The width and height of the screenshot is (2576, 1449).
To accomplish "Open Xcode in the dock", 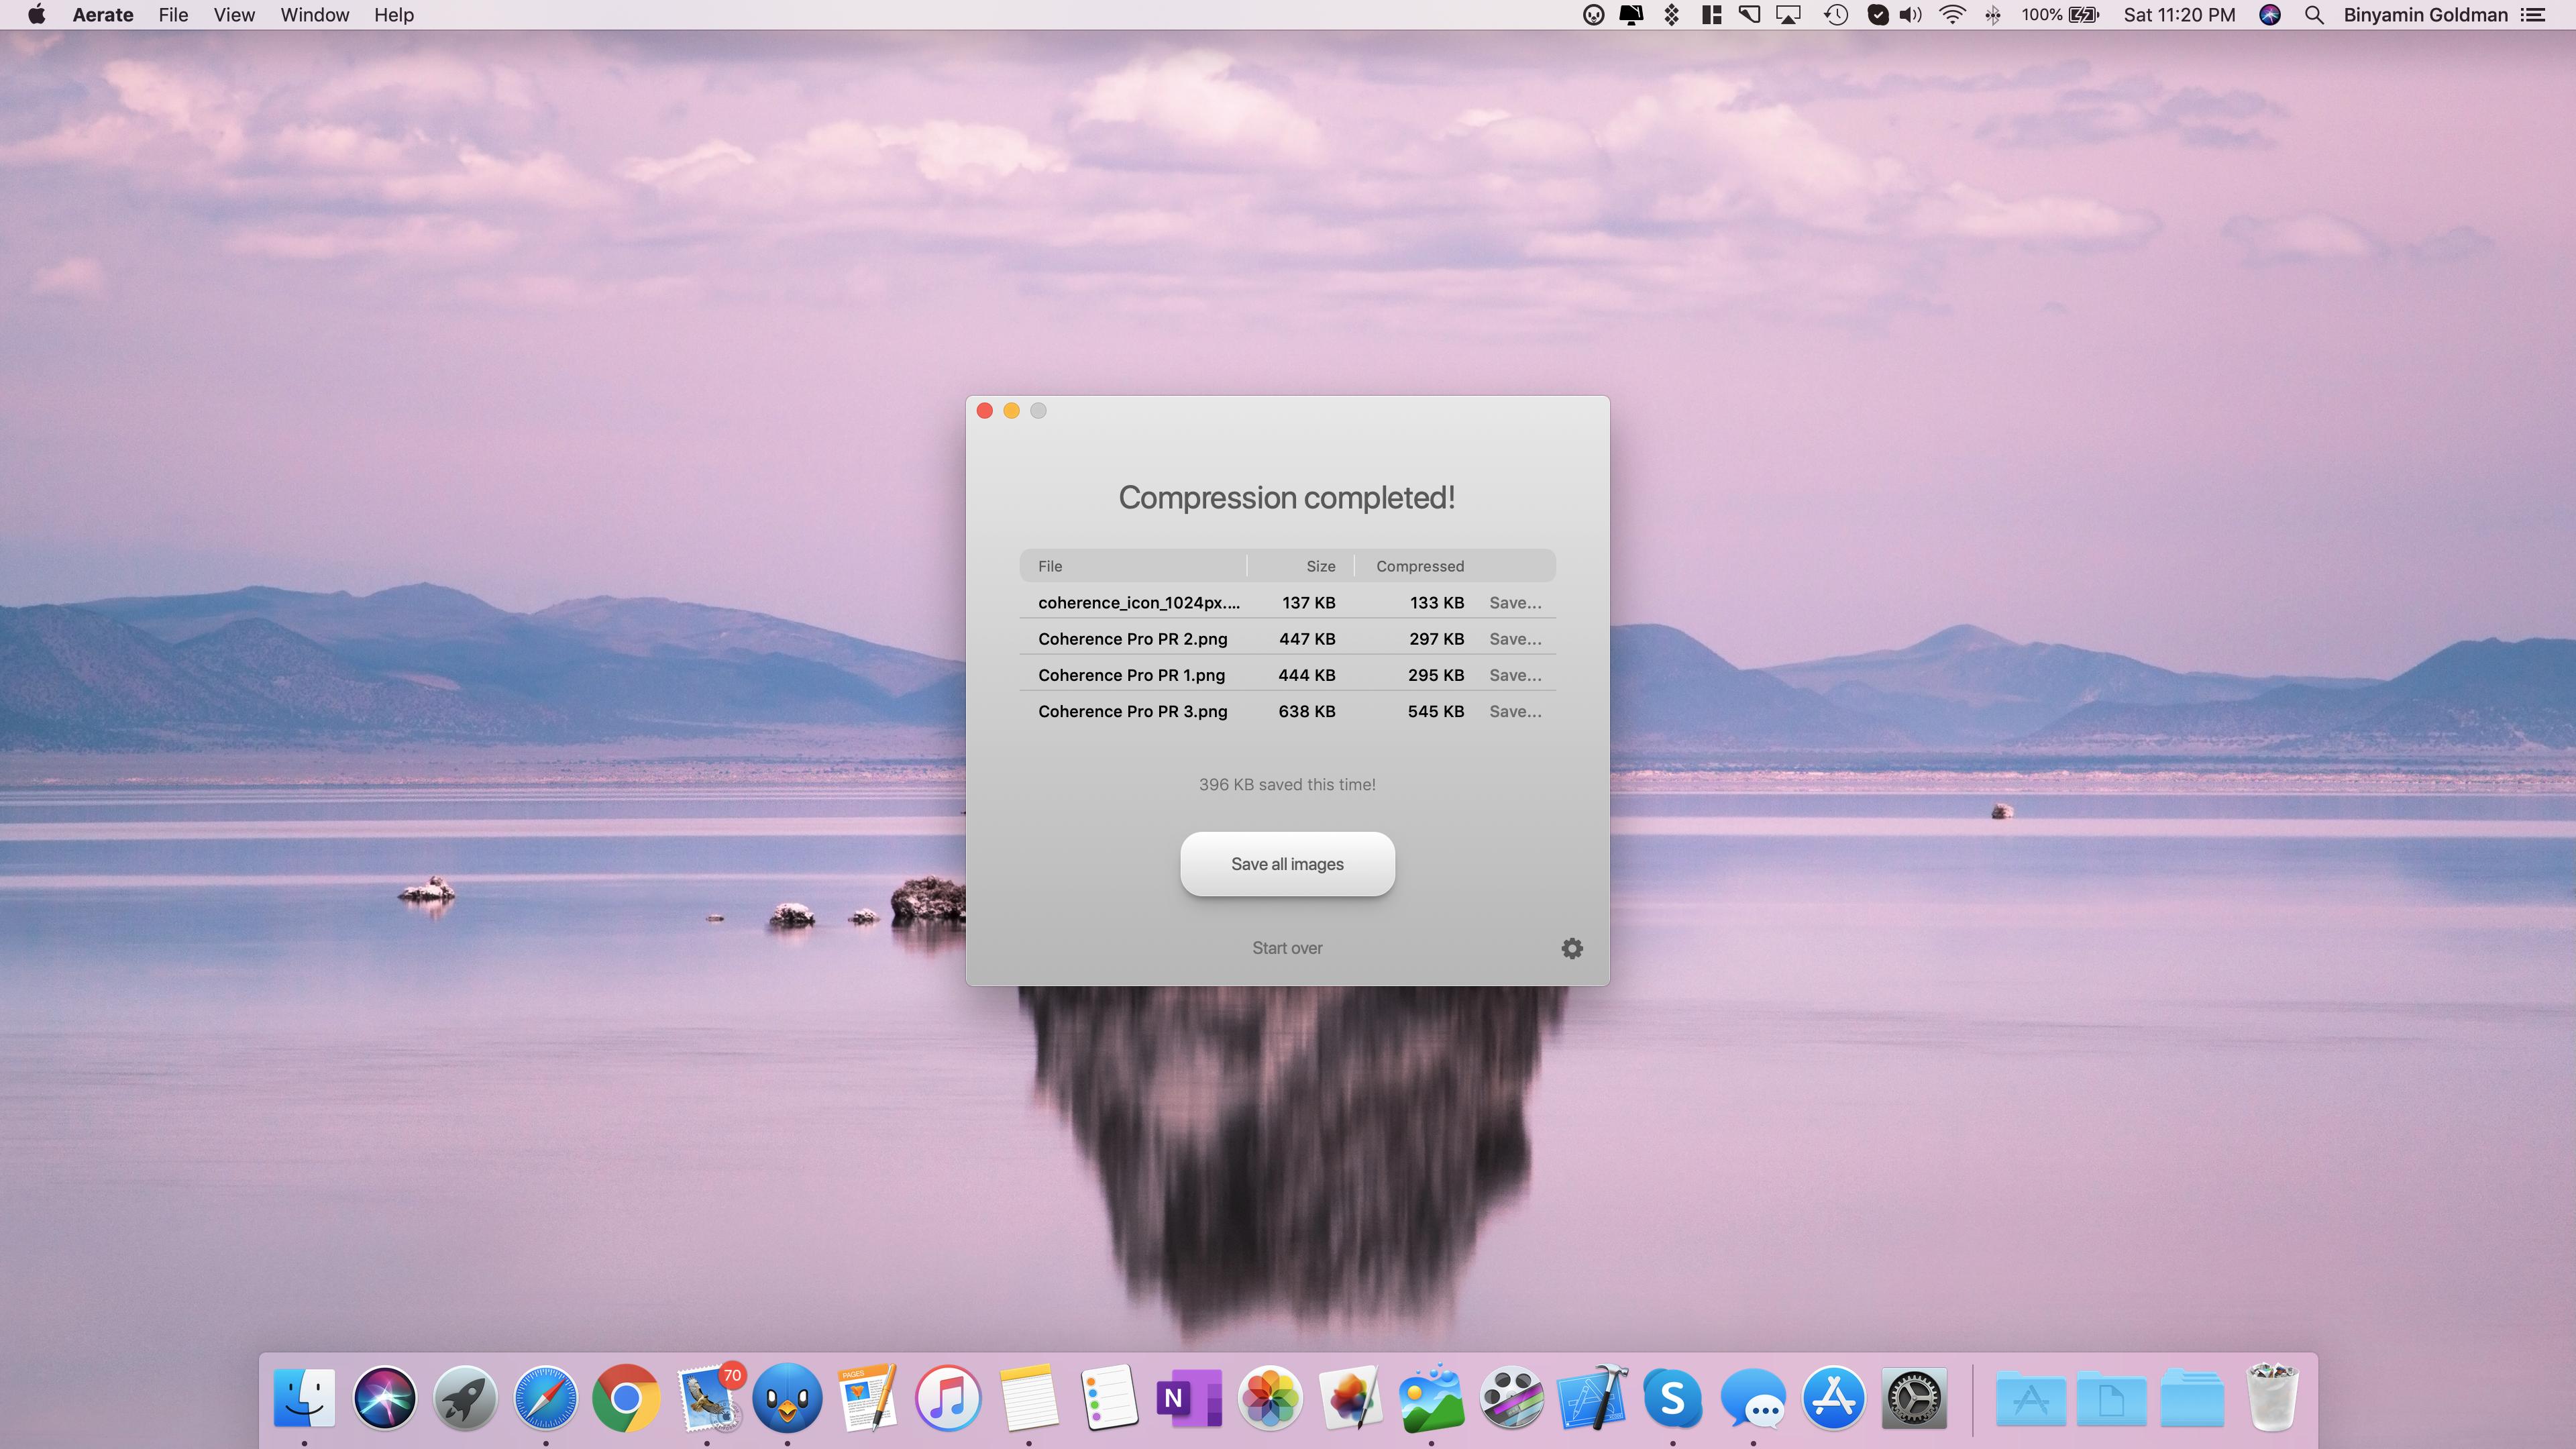I will (x=1592, y=1398).
